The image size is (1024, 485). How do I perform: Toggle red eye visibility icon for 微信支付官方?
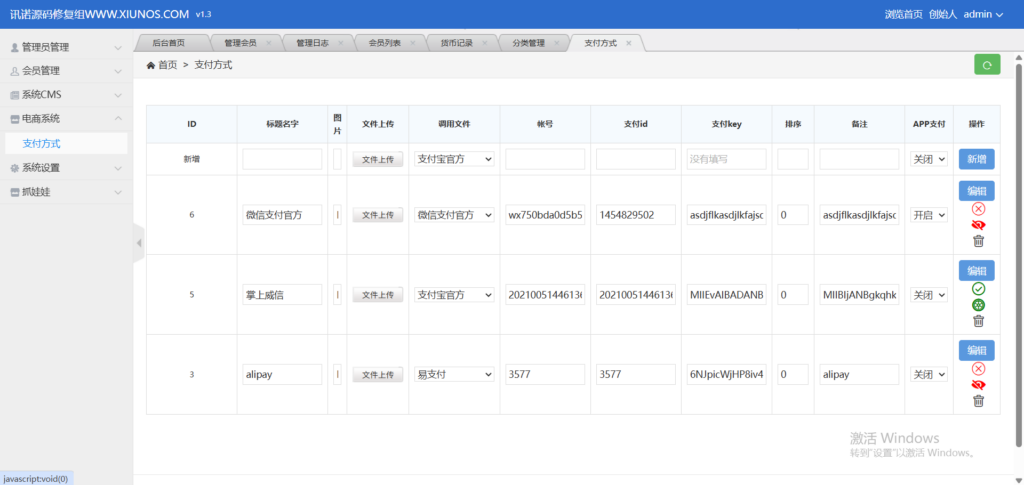click(978, 225)
